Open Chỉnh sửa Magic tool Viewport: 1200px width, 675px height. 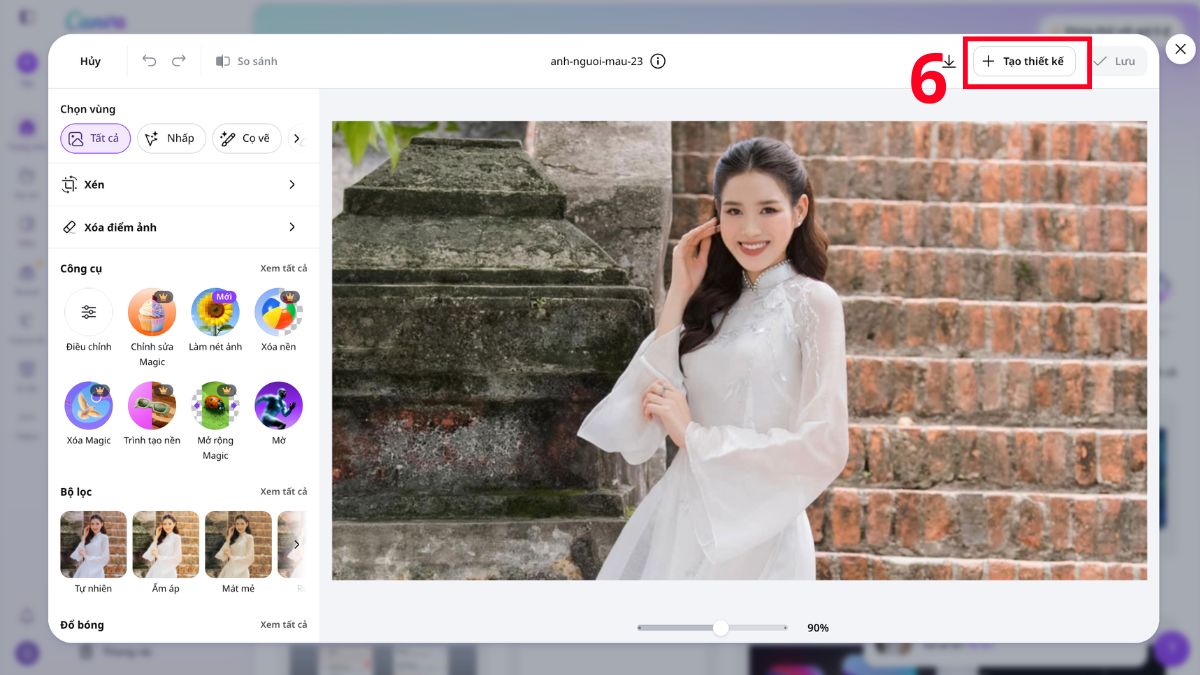pos(152,327)
